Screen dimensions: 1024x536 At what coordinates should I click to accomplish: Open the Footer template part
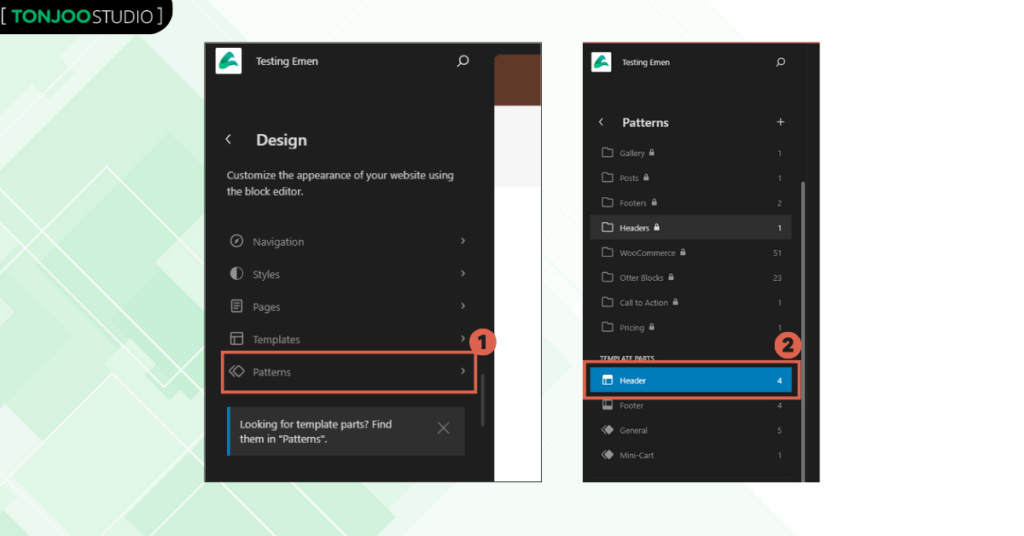point(631,406)
